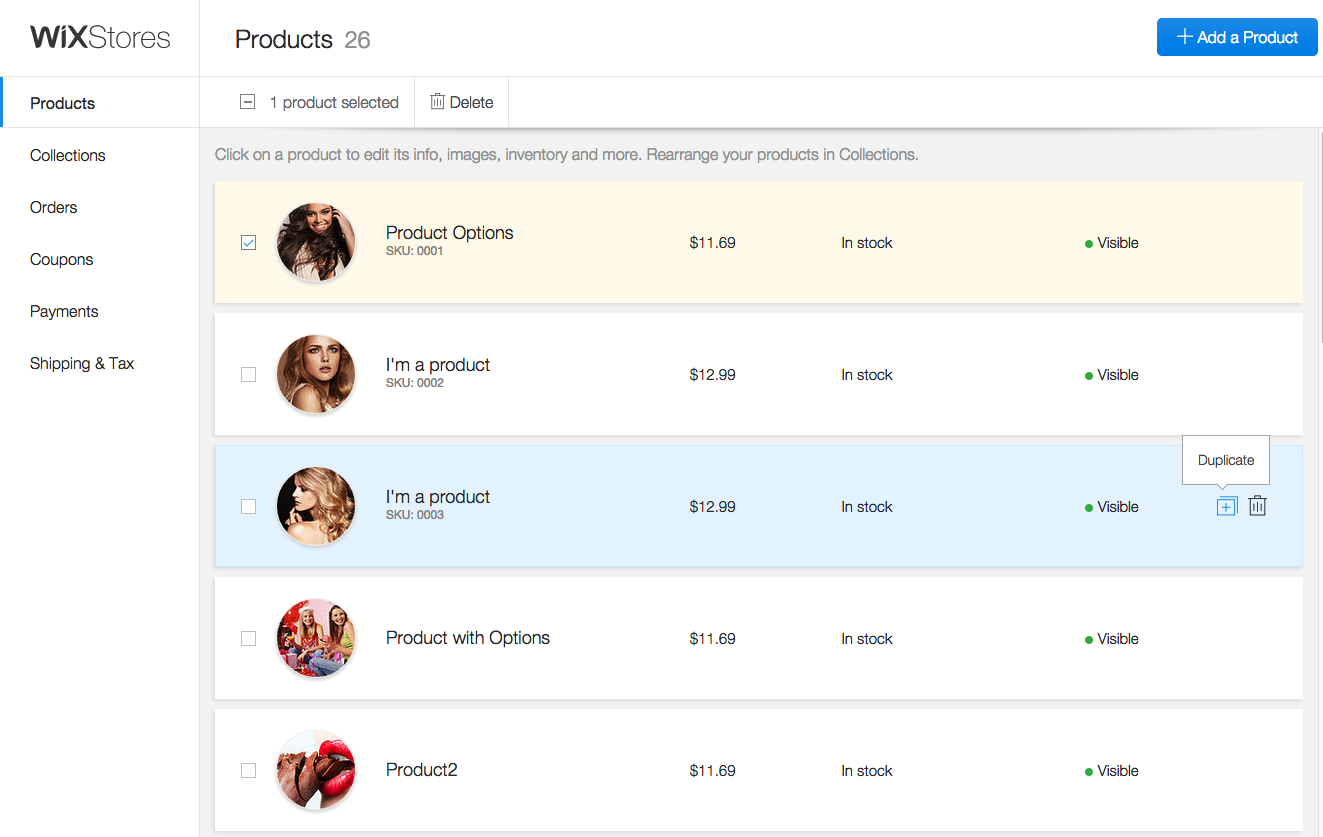This screenshot has width=1323, height=837.
Task: Uncheck the Product Options checkbox
Action: 249,243
